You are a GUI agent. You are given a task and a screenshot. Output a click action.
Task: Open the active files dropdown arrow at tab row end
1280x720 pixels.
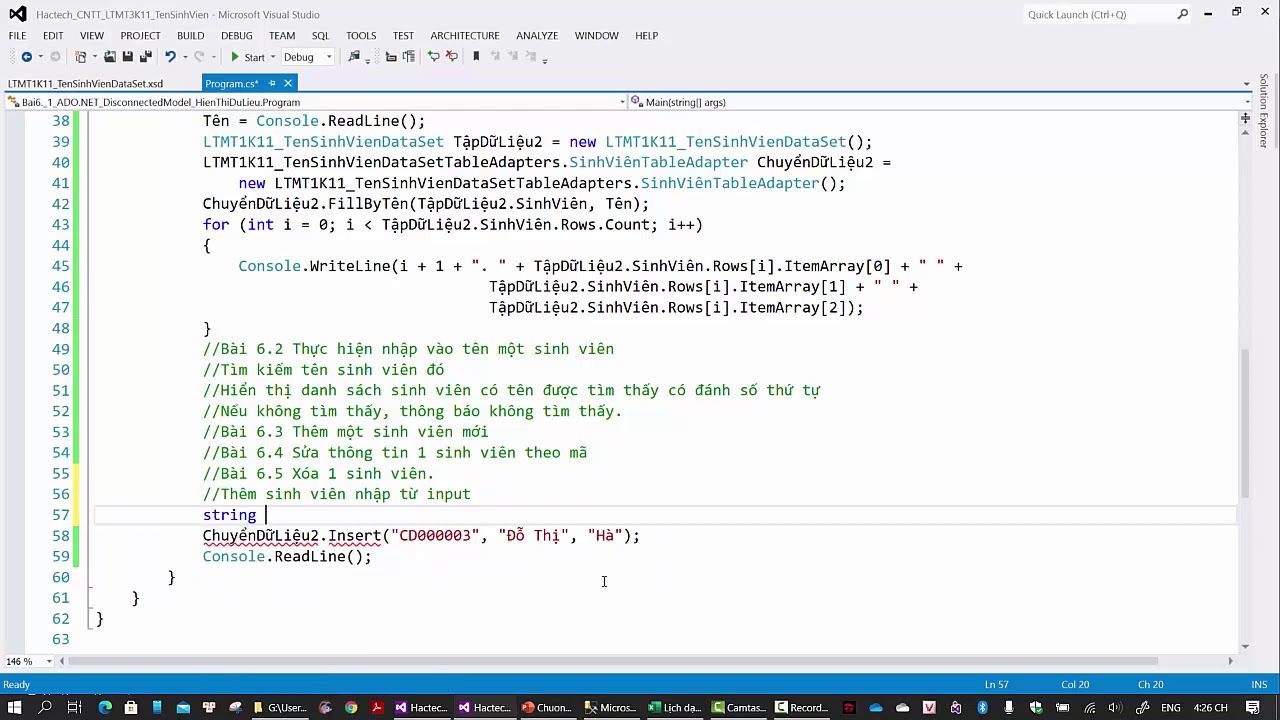pyautogui.click(x=1246, y=83)
